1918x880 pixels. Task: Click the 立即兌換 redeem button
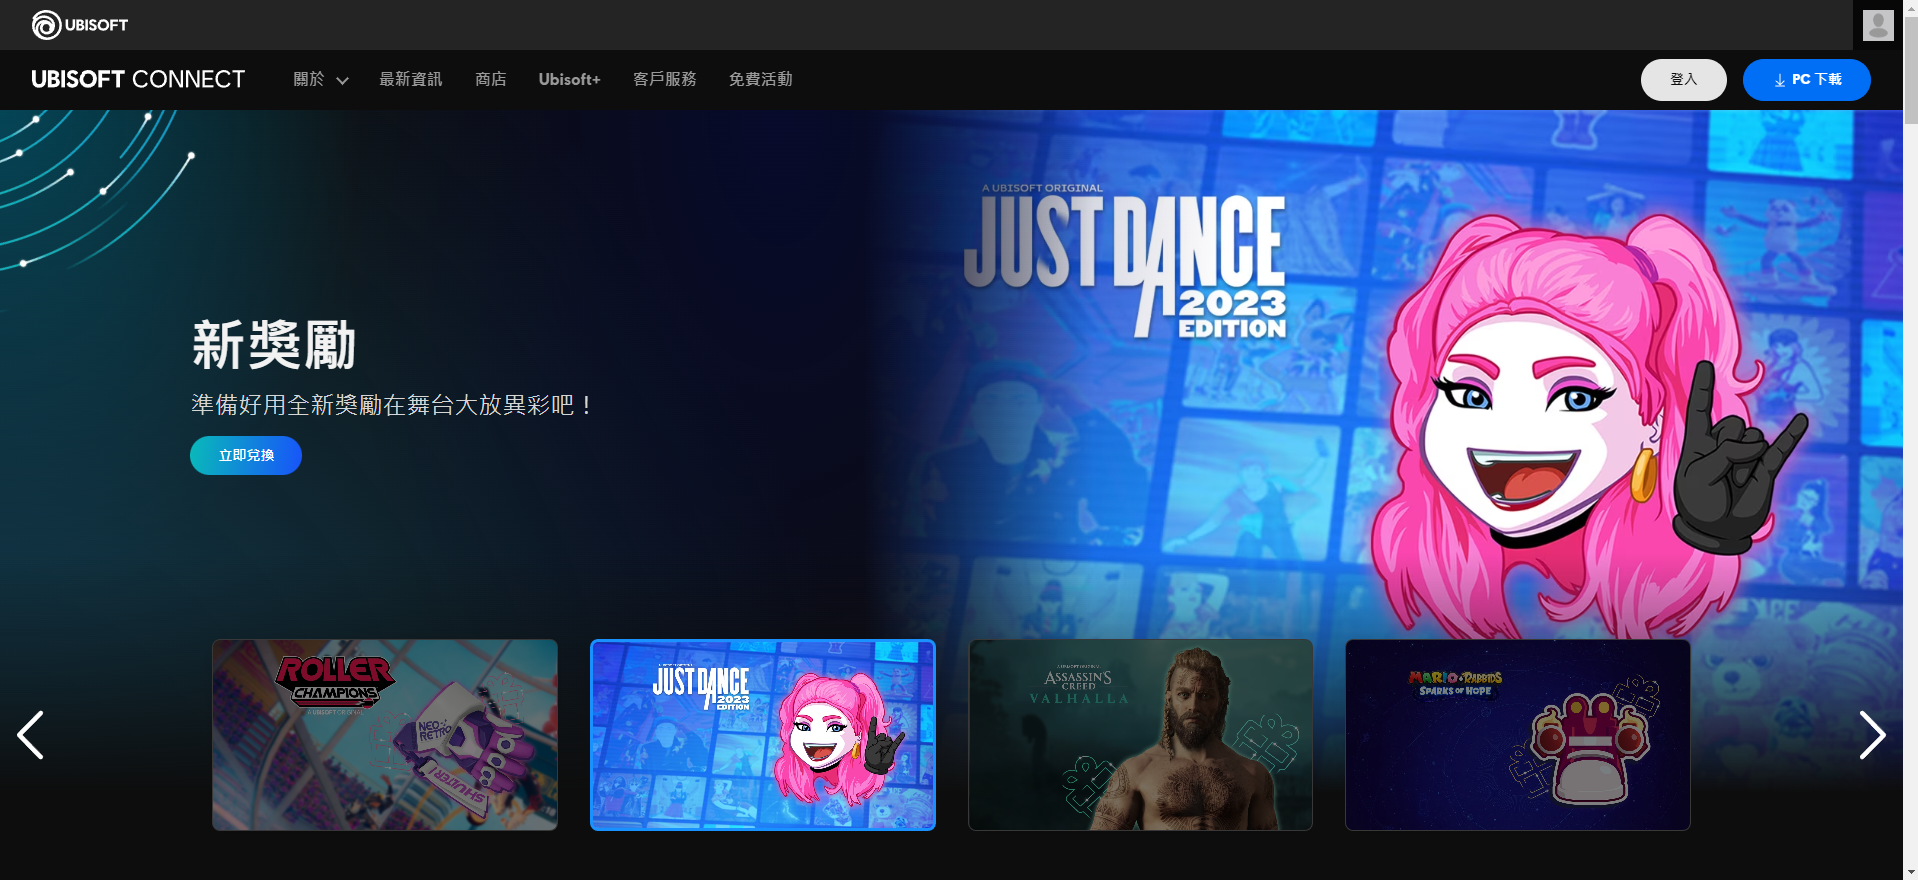point(246,455)
